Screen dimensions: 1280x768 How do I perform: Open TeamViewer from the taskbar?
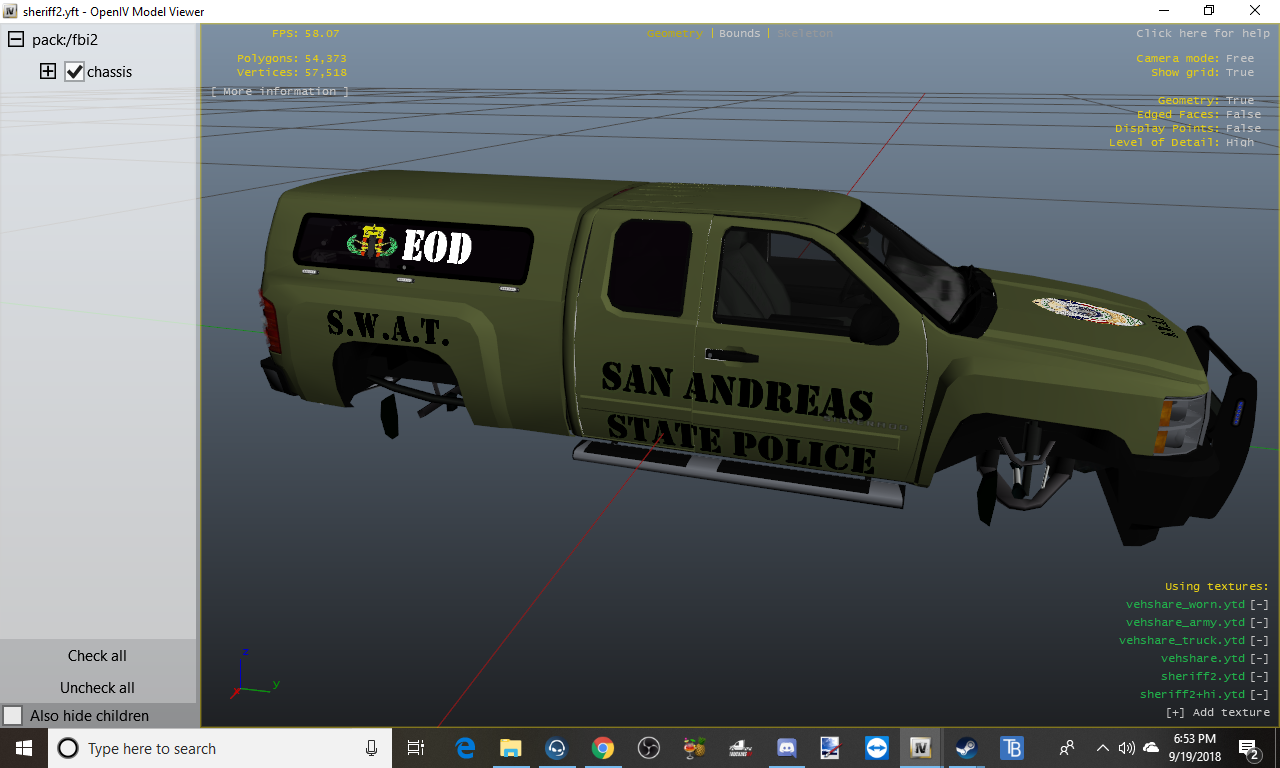tap(876, 748)
